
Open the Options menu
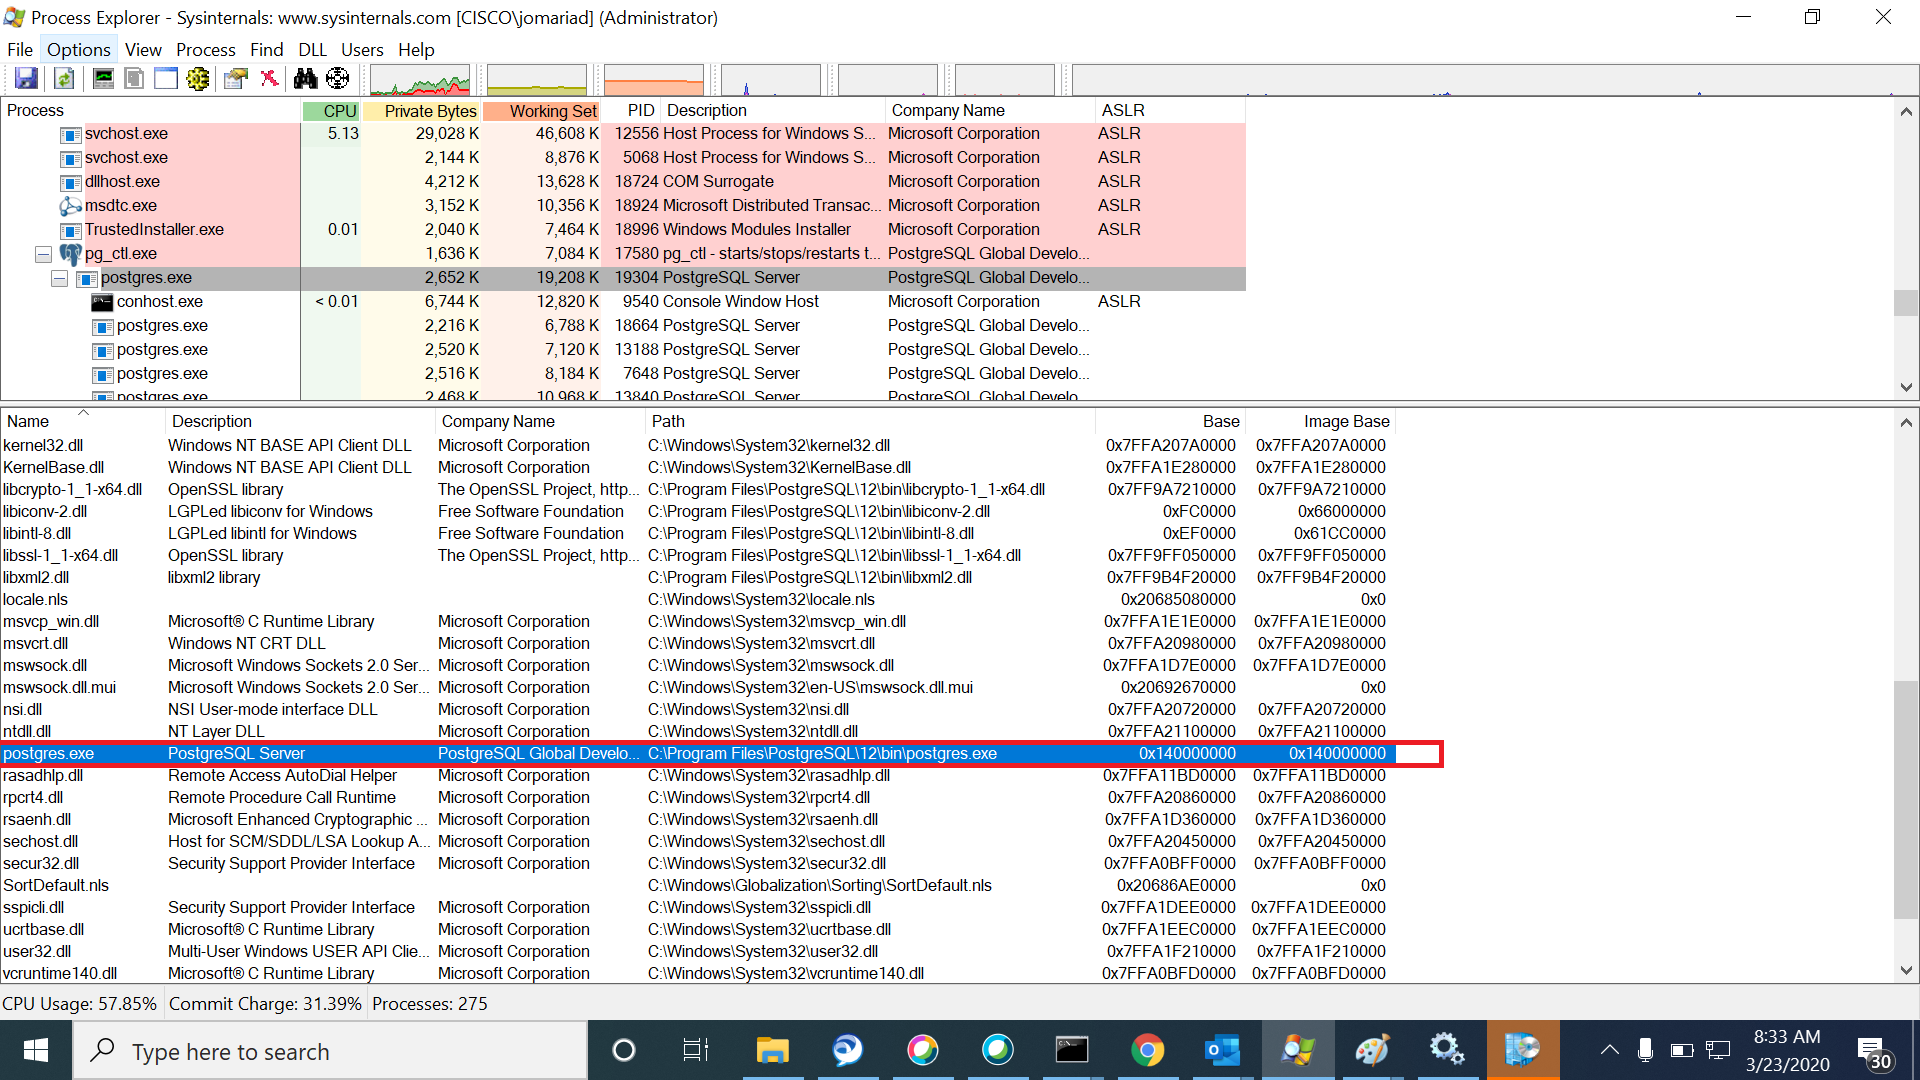(78, 49)
